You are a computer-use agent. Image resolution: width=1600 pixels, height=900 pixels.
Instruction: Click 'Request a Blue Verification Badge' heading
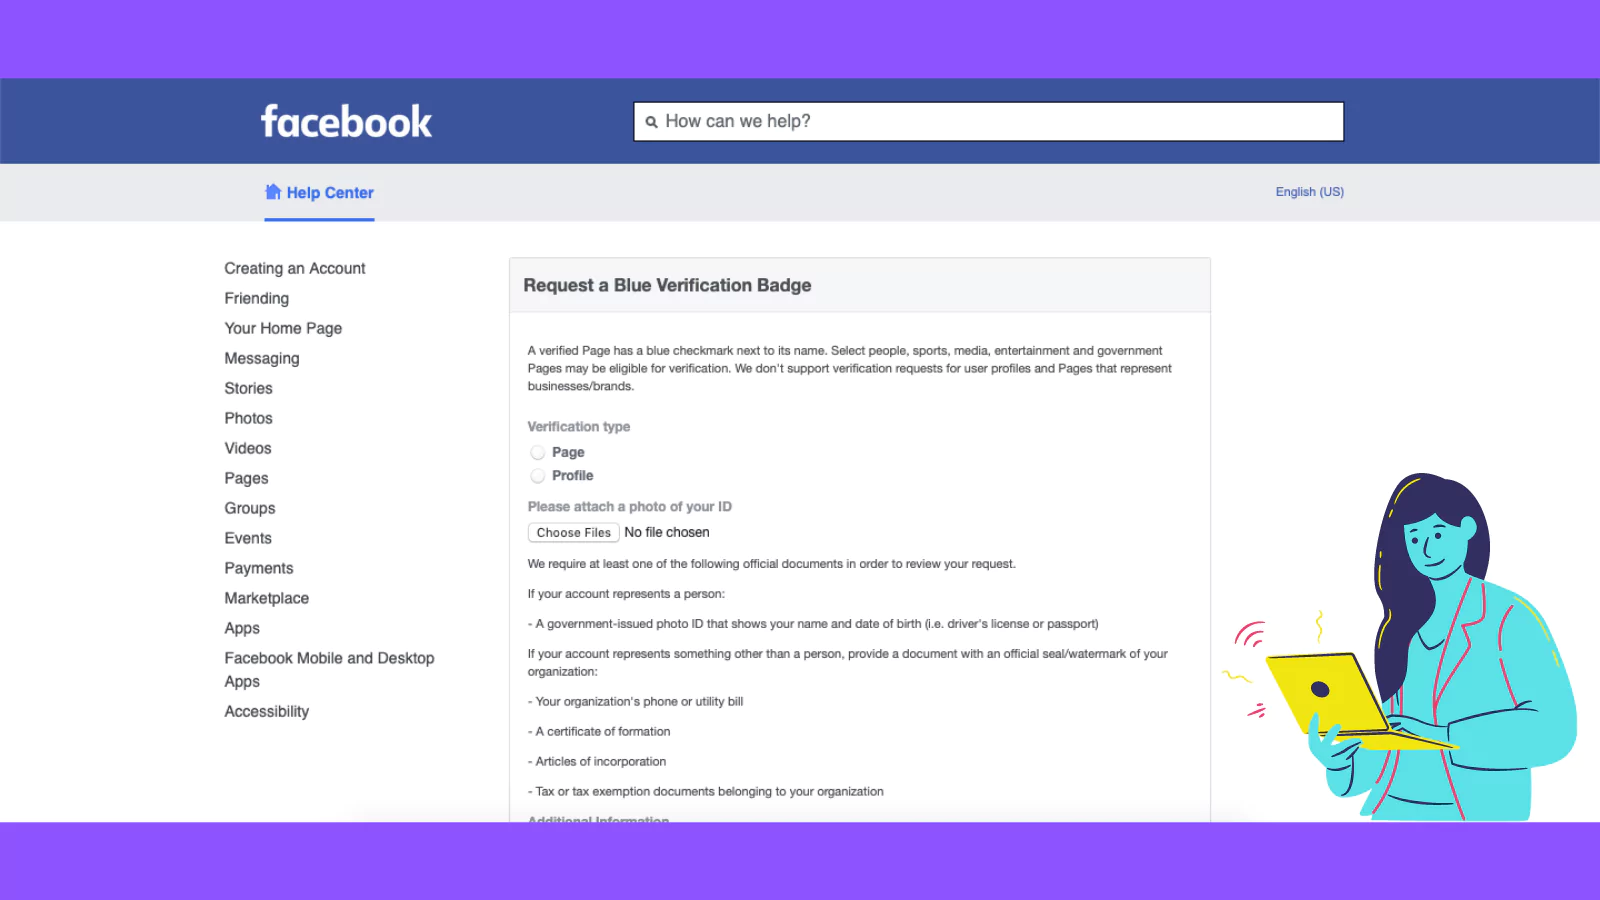click(x=667, y=286)
